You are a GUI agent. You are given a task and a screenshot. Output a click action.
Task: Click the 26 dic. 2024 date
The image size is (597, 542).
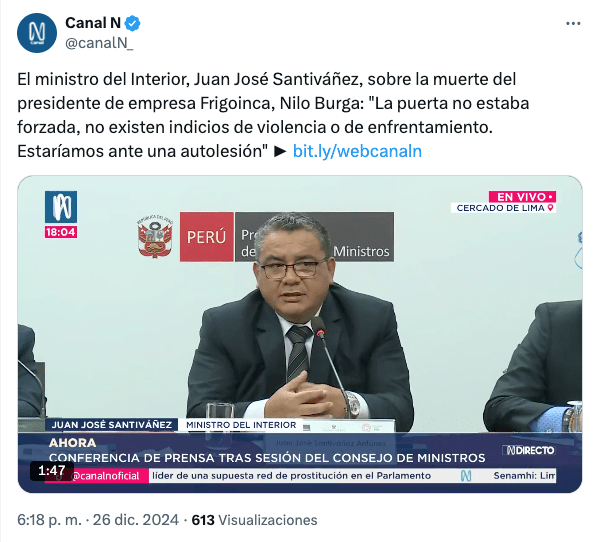pos(136,520)
